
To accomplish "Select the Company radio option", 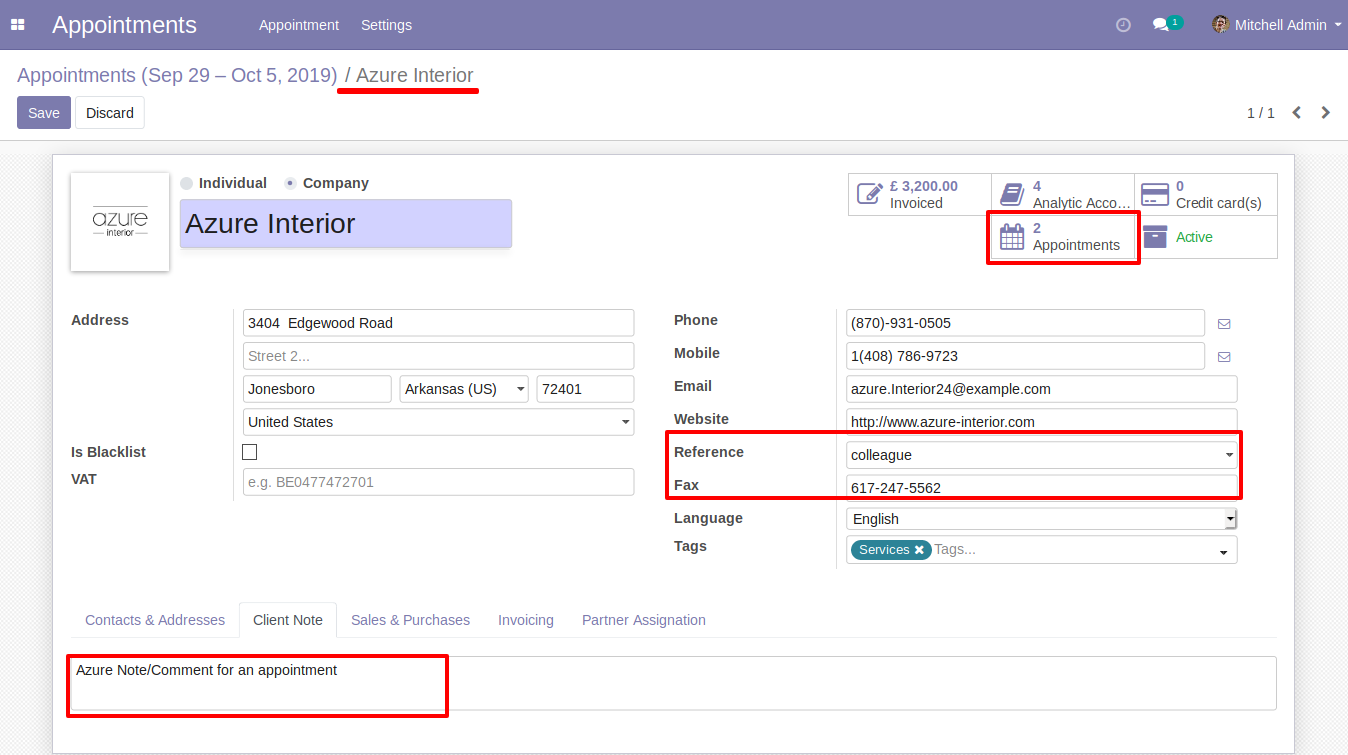I will 290,184.
